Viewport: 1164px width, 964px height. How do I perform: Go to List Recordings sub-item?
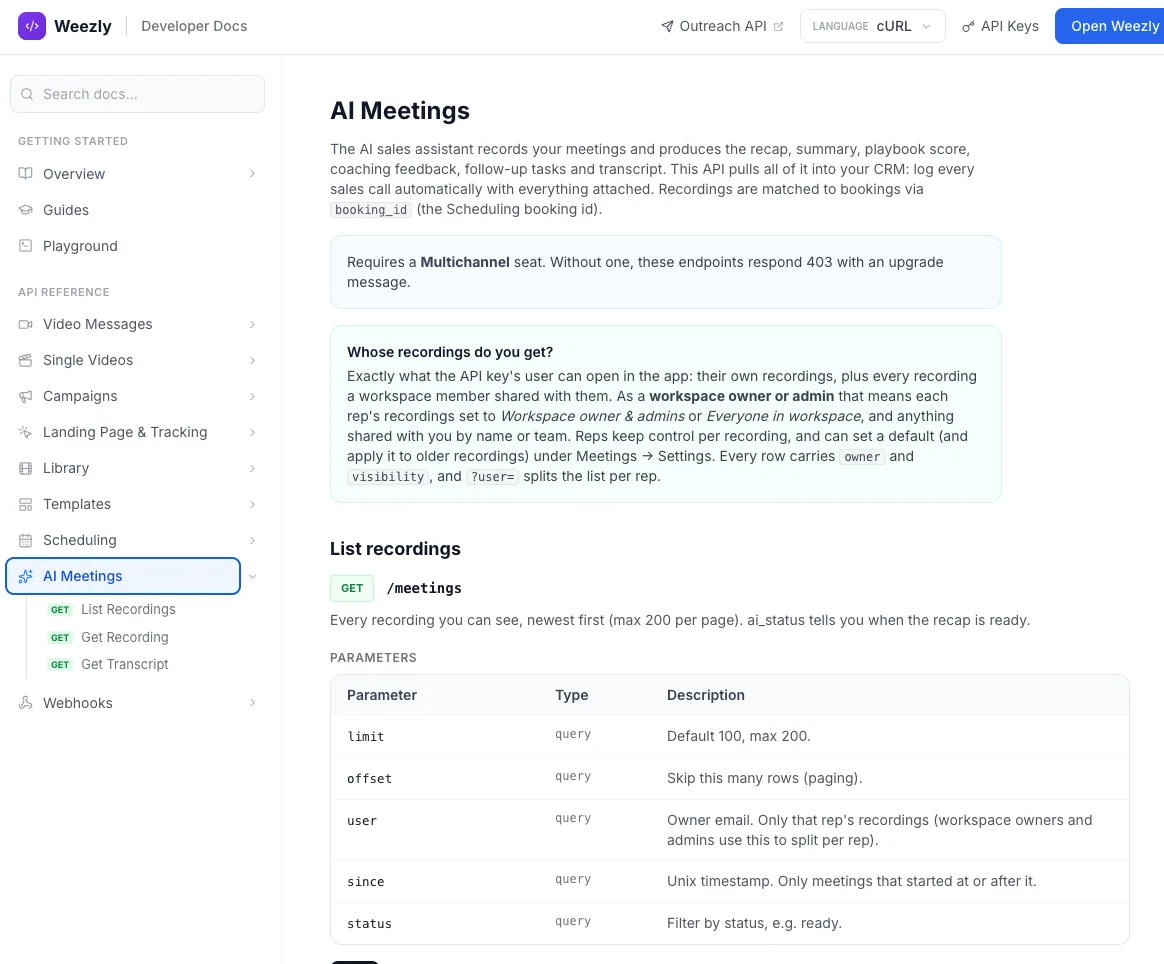pyautogui.click(x=128, y=609)
